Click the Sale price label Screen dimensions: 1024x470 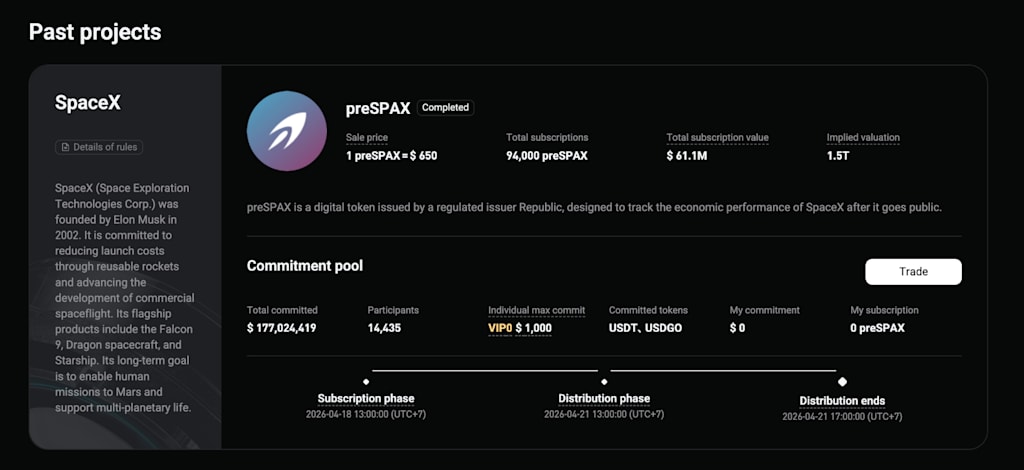(366, 138)
